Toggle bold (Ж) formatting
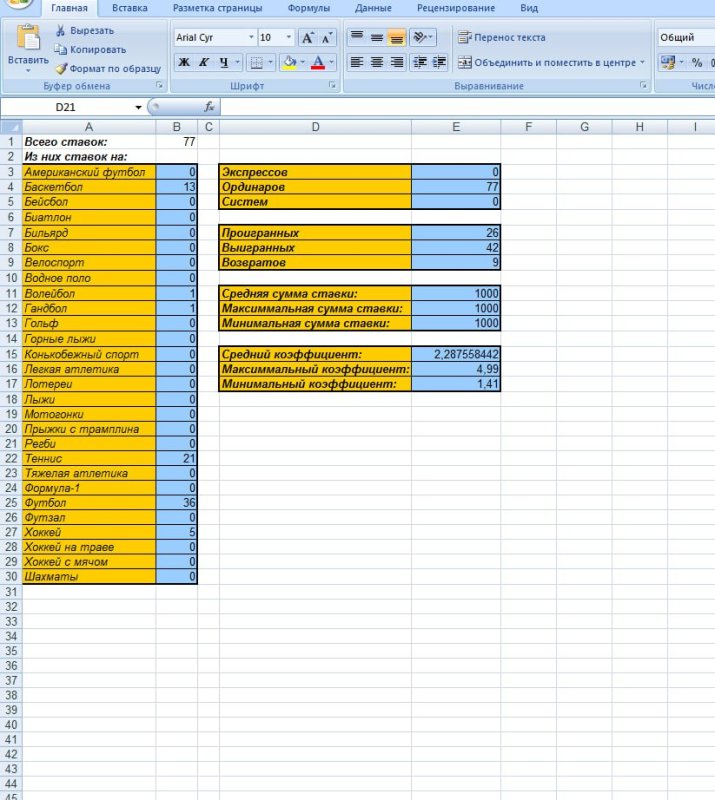This screenshot has height=800, width=715. pyautogui.click(x=184, y=62)
